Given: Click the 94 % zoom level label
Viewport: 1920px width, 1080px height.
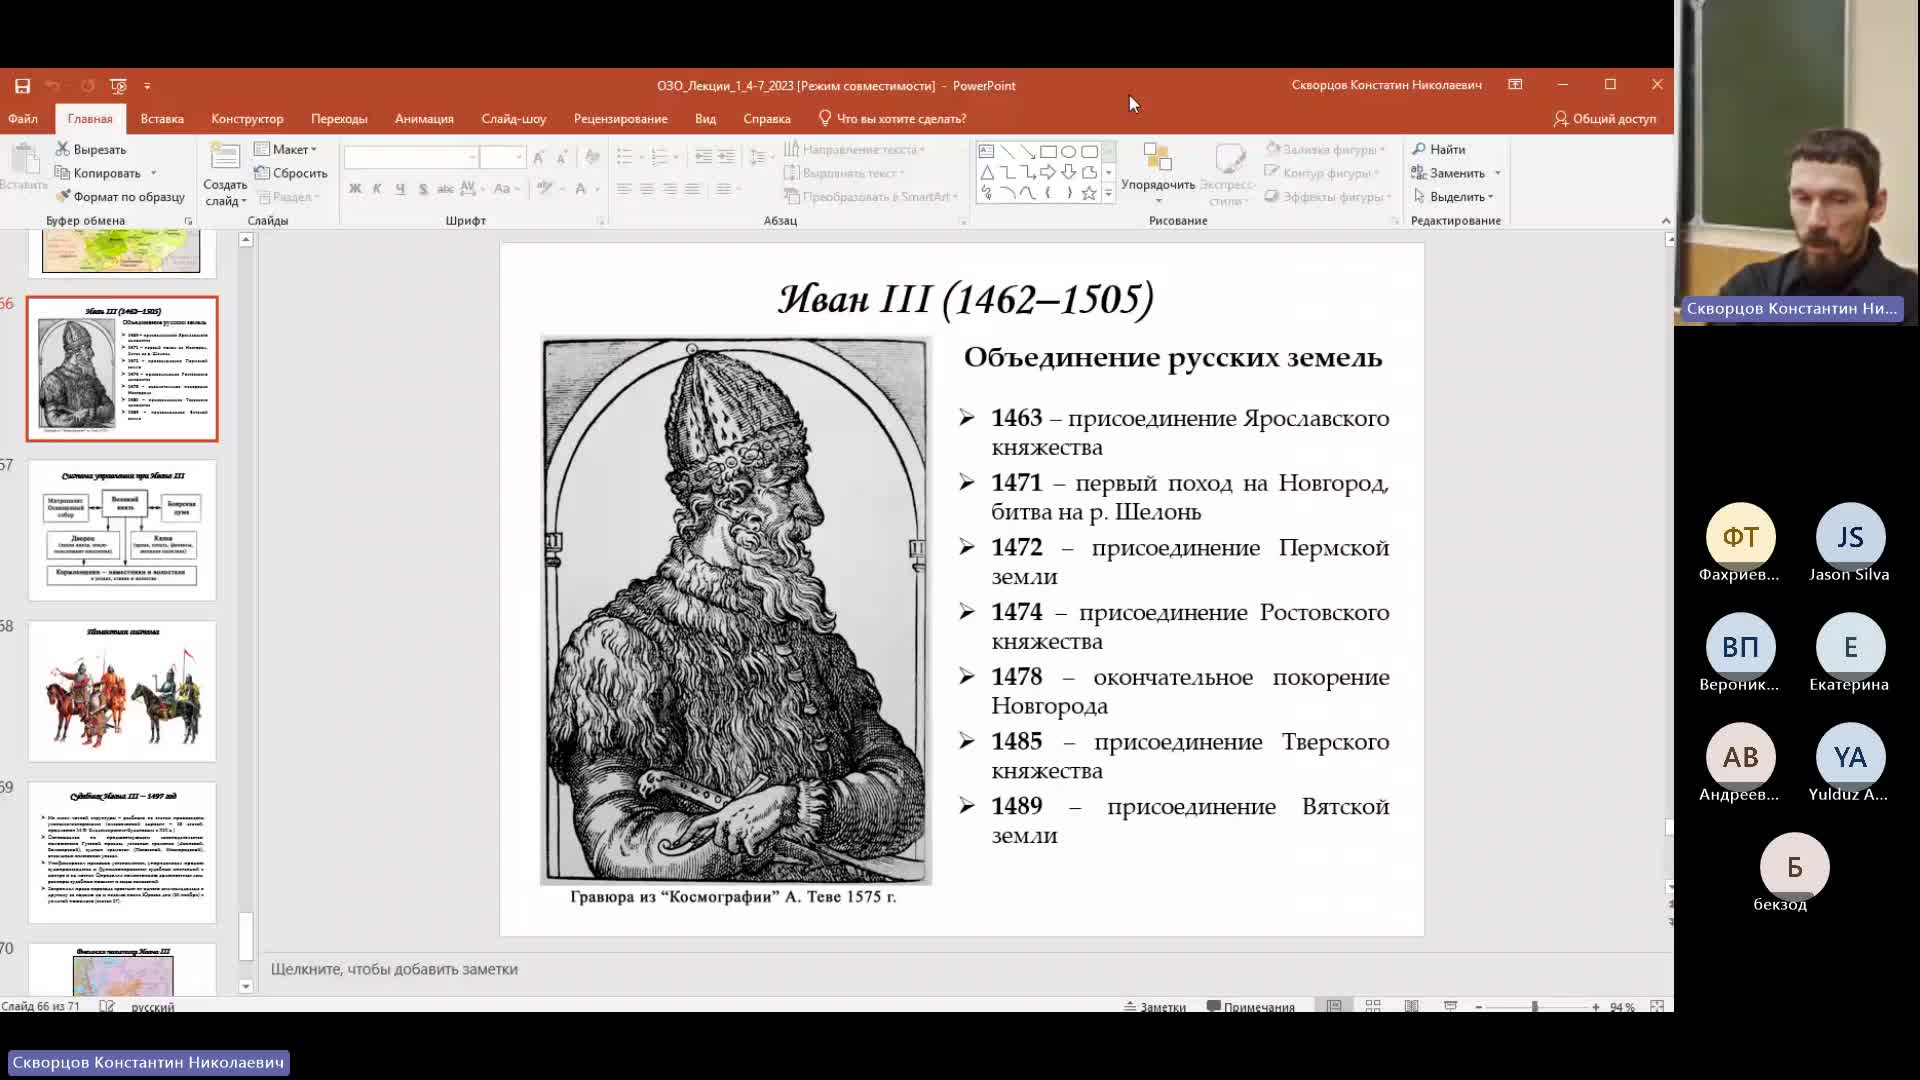Looking at the screenshot, I should (1622, 1007).
